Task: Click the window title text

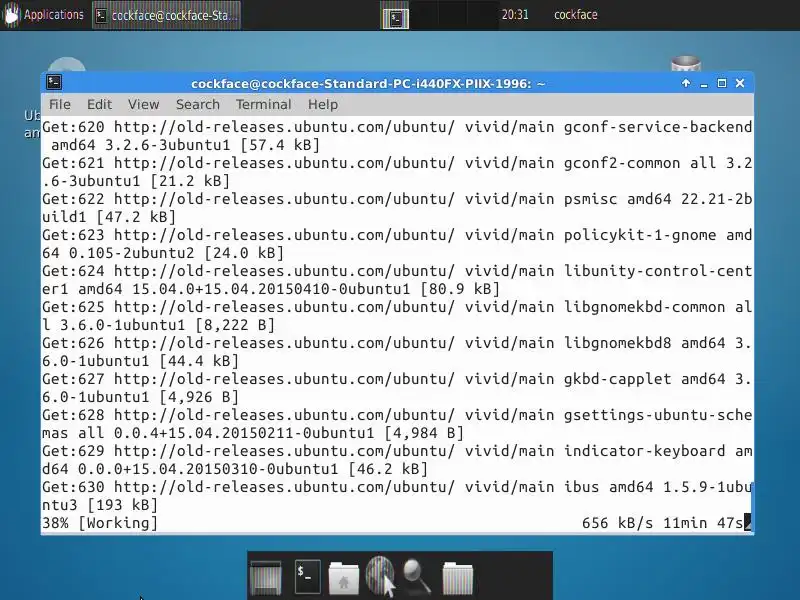Action: click(368, 84)
